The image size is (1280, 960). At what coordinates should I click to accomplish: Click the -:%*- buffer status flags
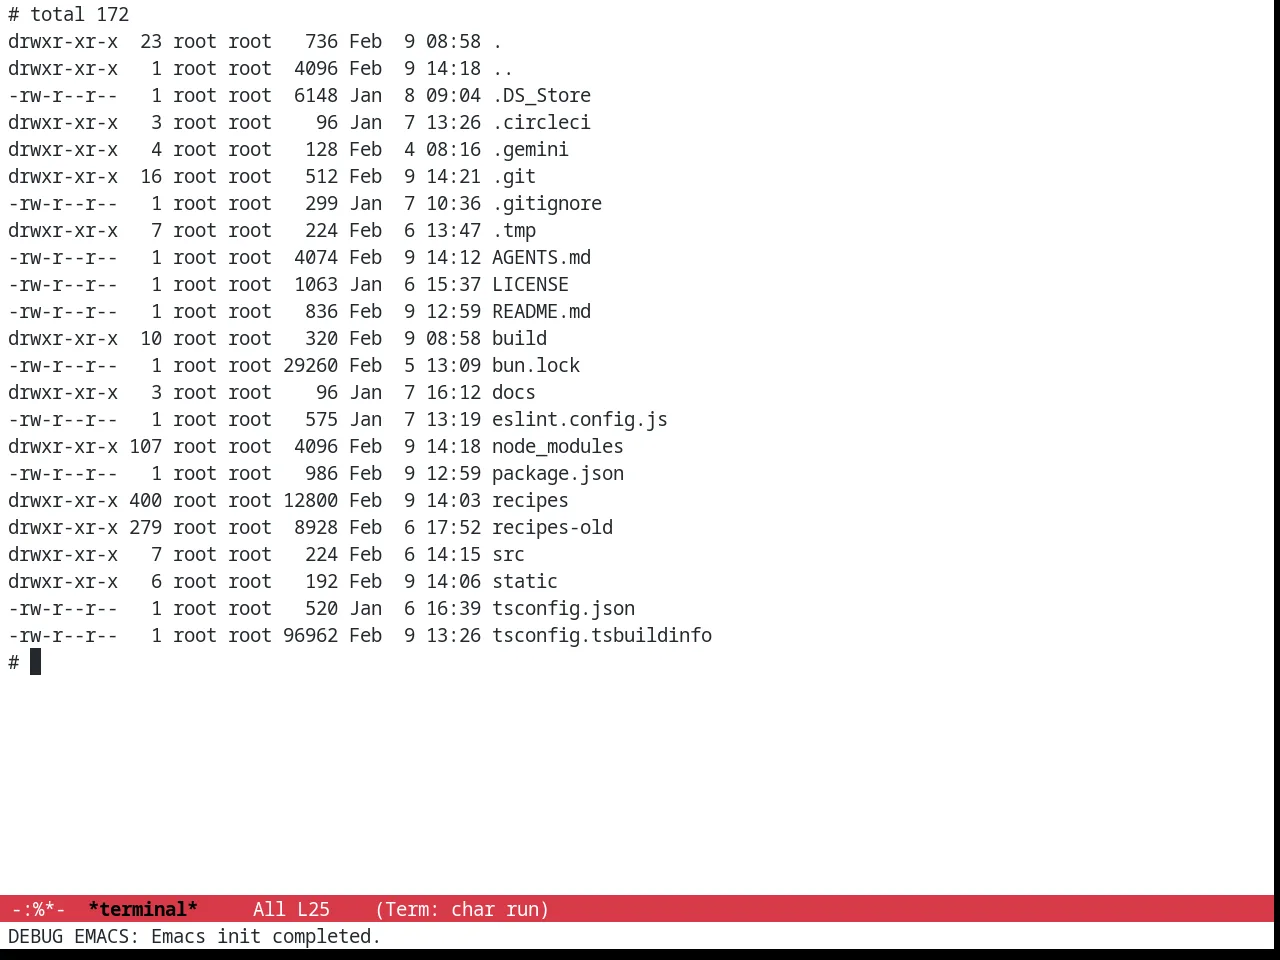pos(39,909)
